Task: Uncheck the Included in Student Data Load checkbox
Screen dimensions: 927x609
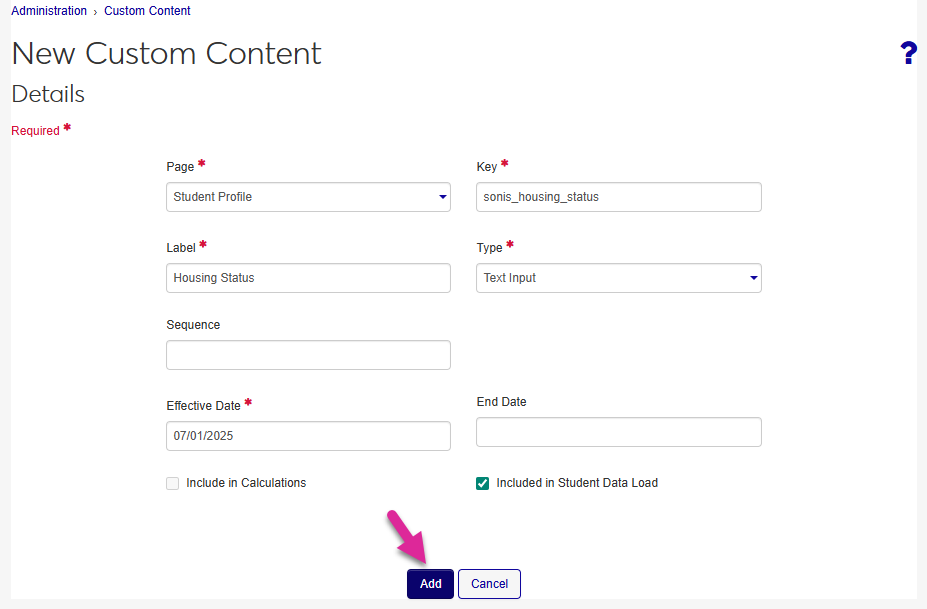Action: (x=483, y=483)
